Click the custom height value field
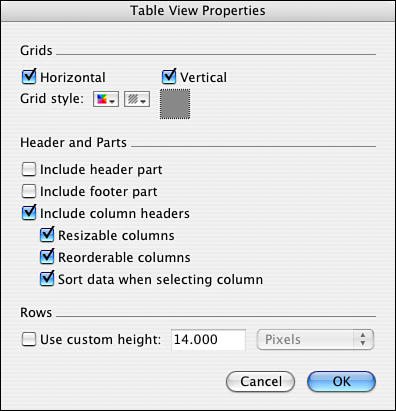This screenshot has height=411, width=396. tap(208, 340)
